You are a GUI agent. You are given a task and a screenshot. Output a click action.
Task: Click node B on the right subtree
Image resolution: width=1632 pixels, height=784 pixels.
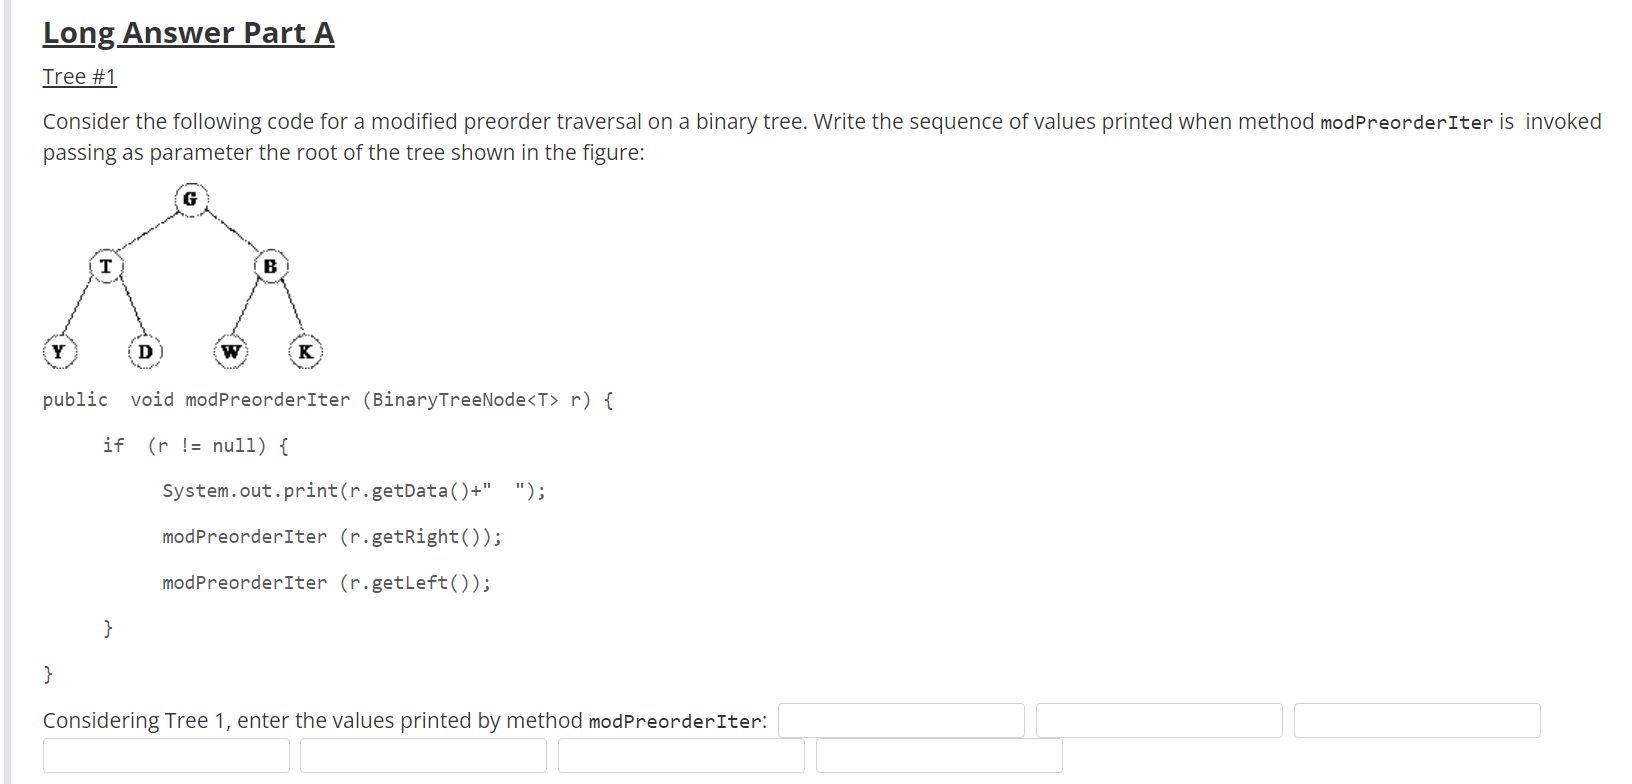coord(271,266)
